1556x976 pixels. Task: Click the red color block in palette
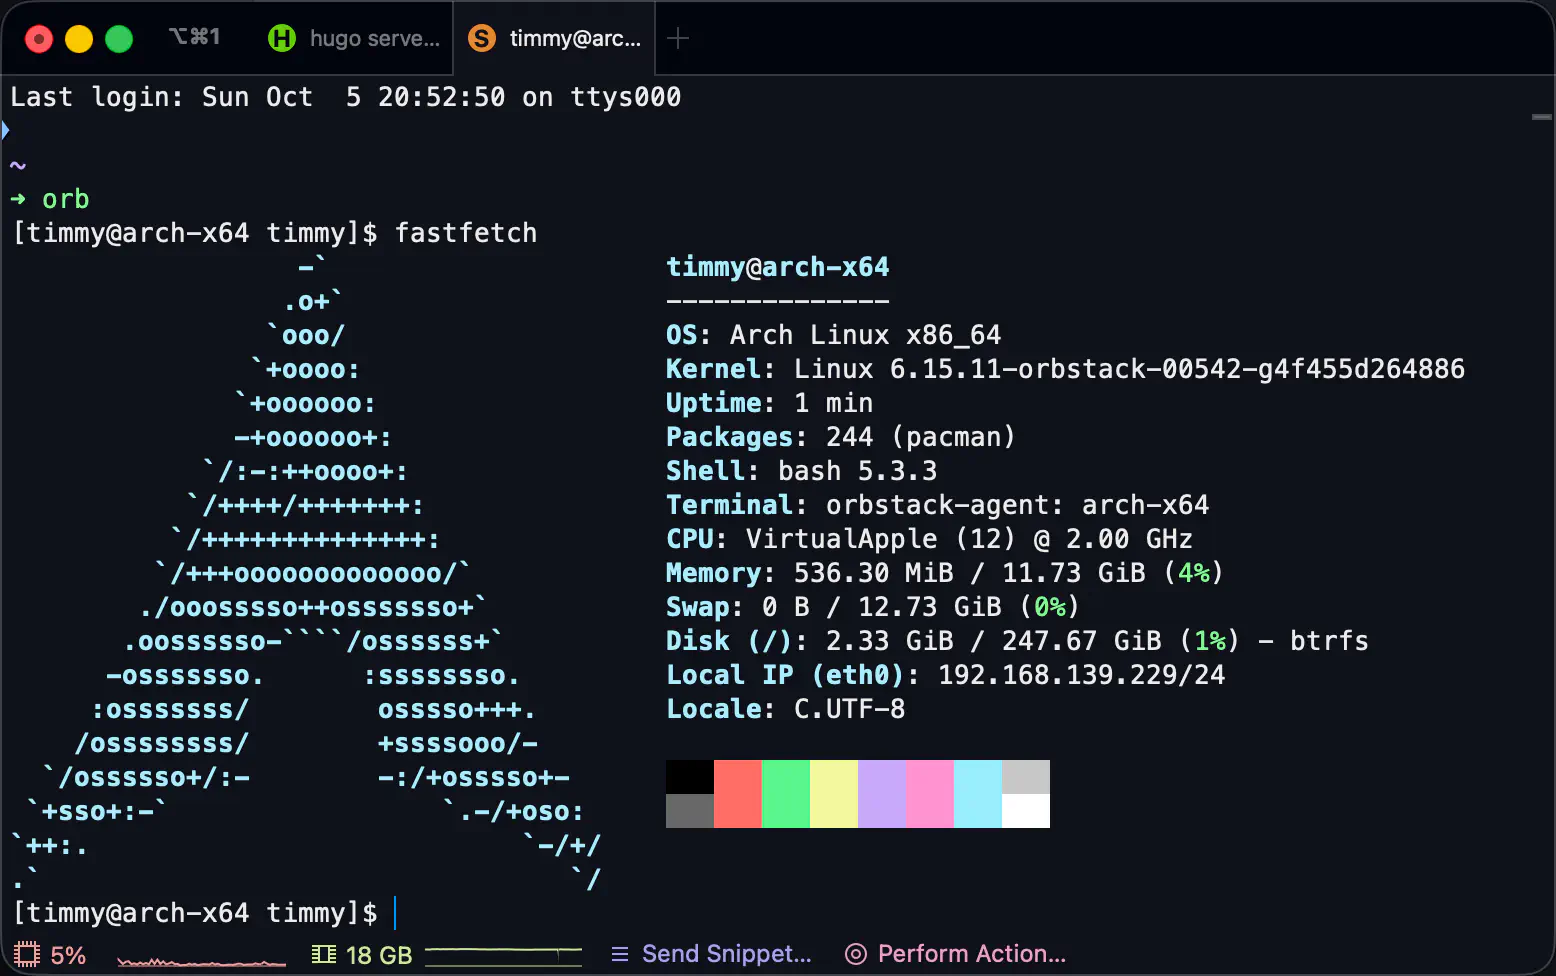738,793
